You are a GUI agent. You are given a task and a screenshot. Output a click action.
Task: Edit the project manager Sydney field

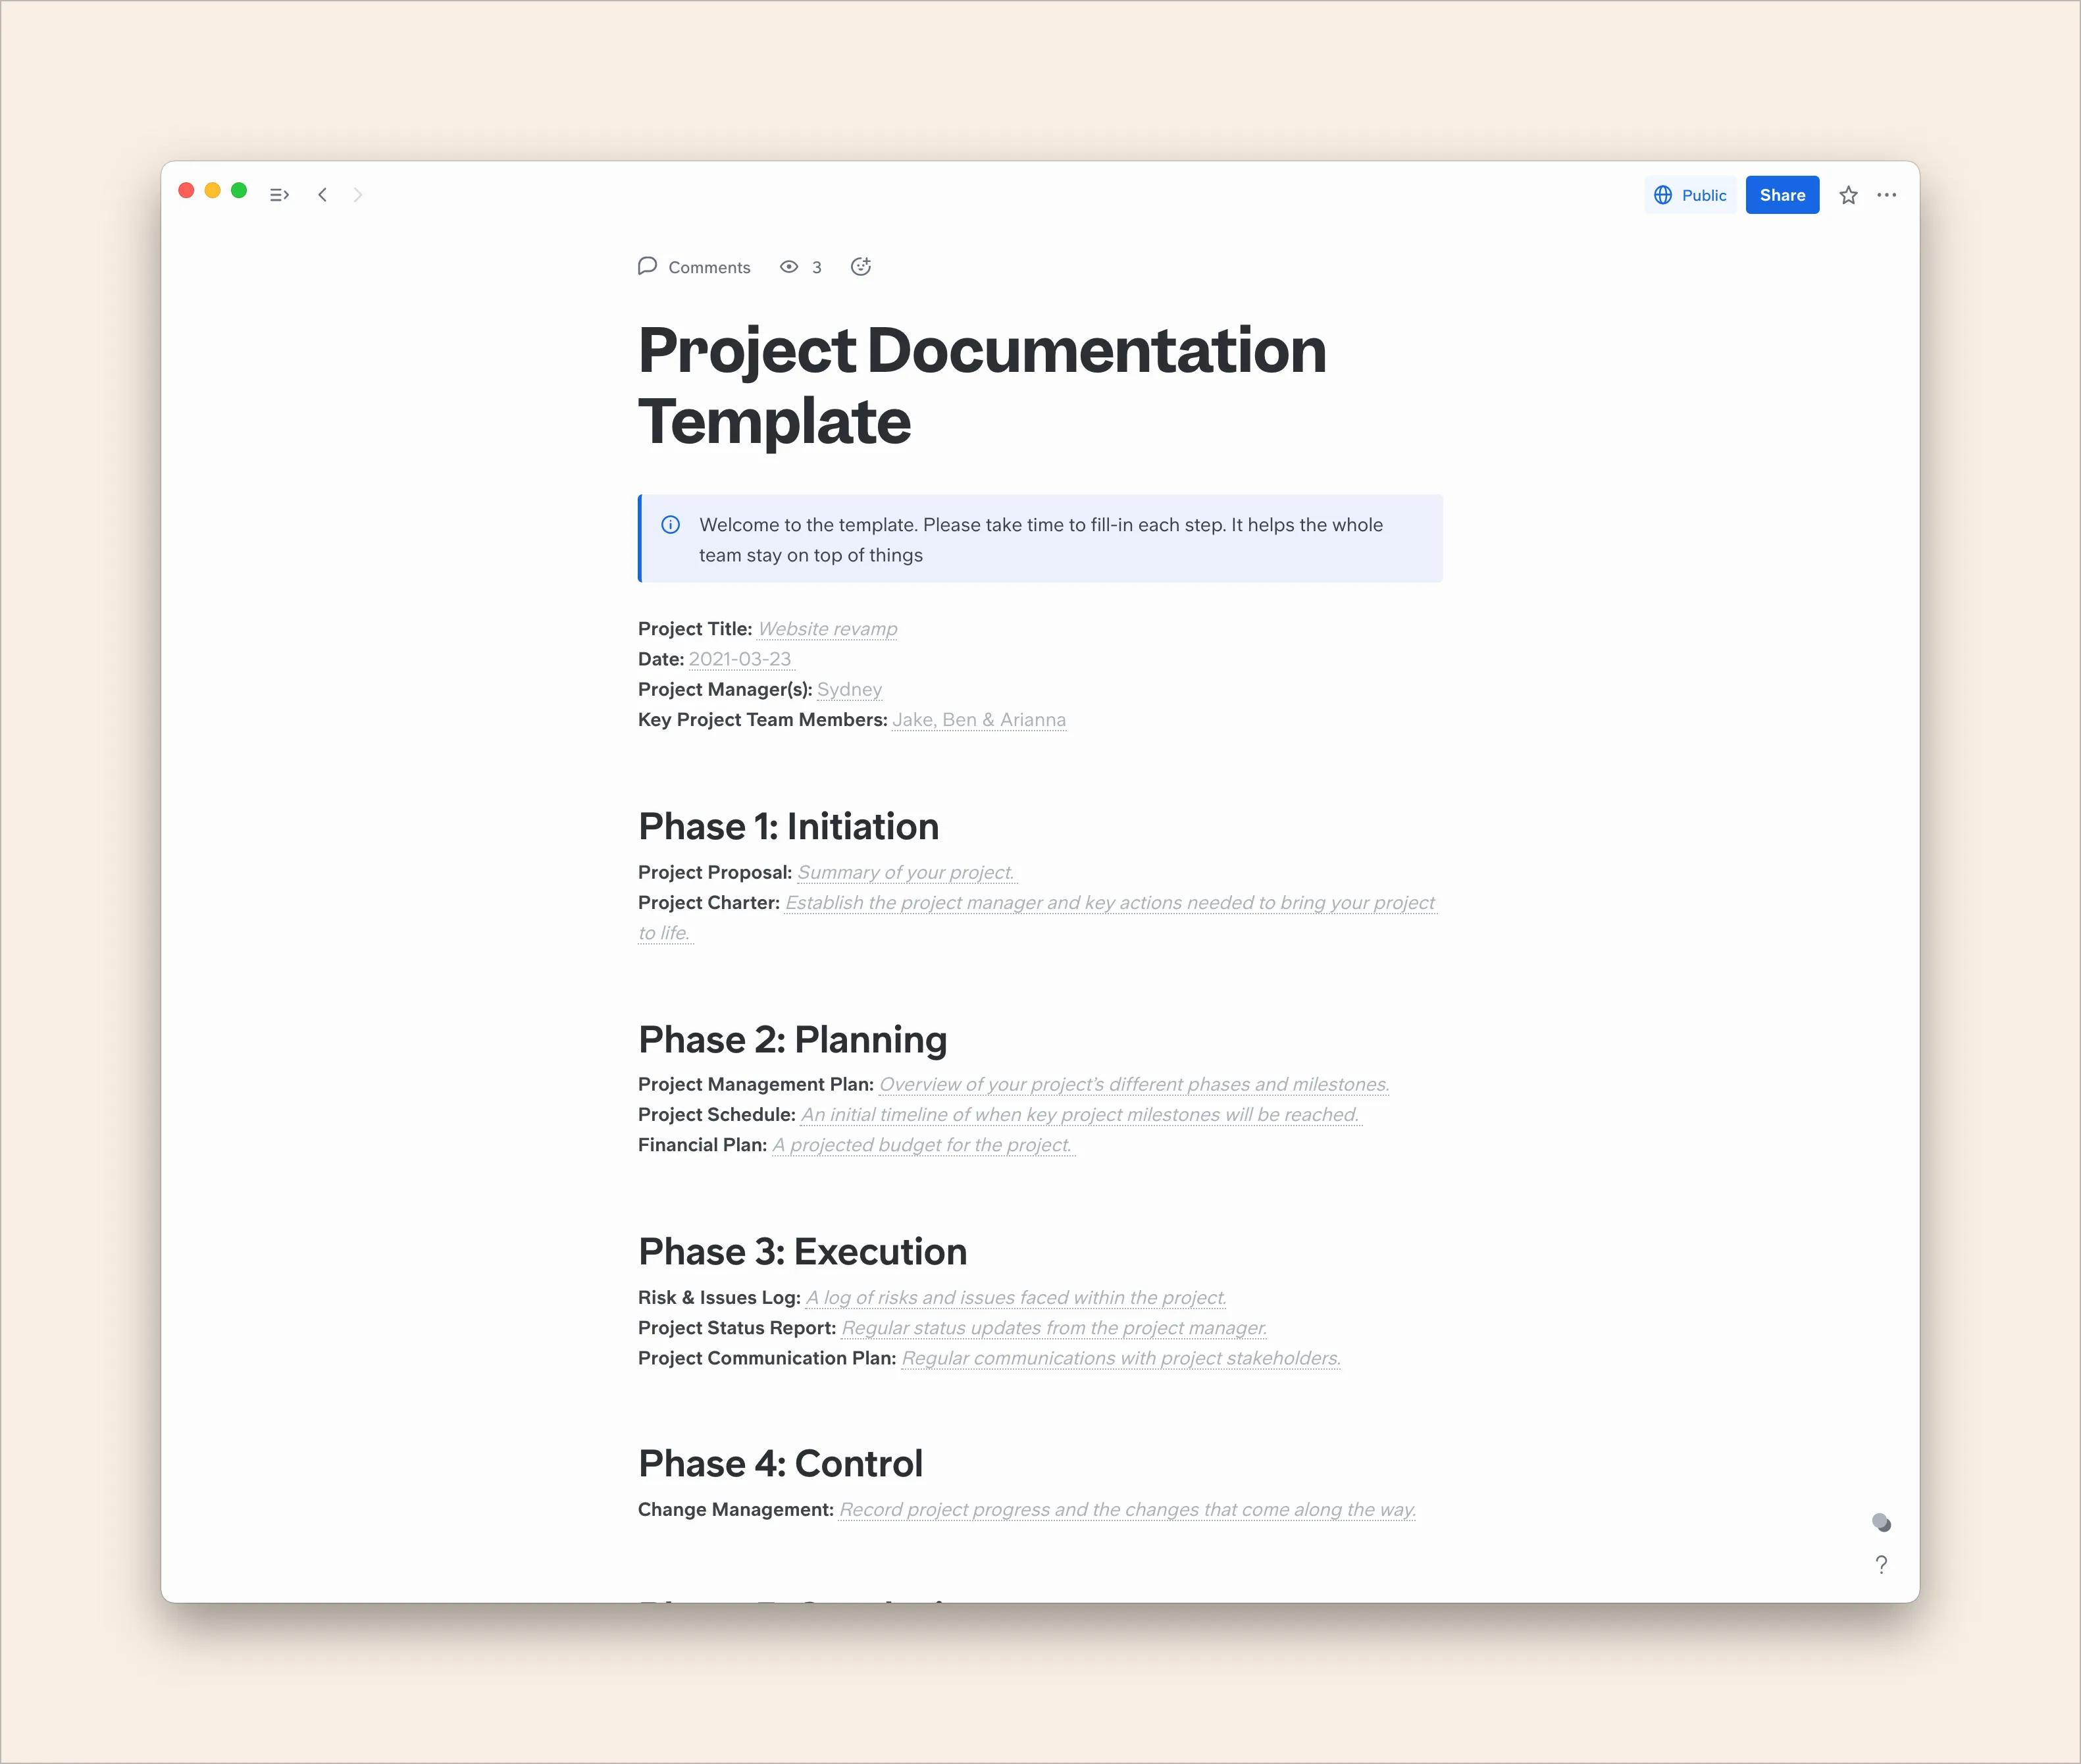click(x=849, y=689)
